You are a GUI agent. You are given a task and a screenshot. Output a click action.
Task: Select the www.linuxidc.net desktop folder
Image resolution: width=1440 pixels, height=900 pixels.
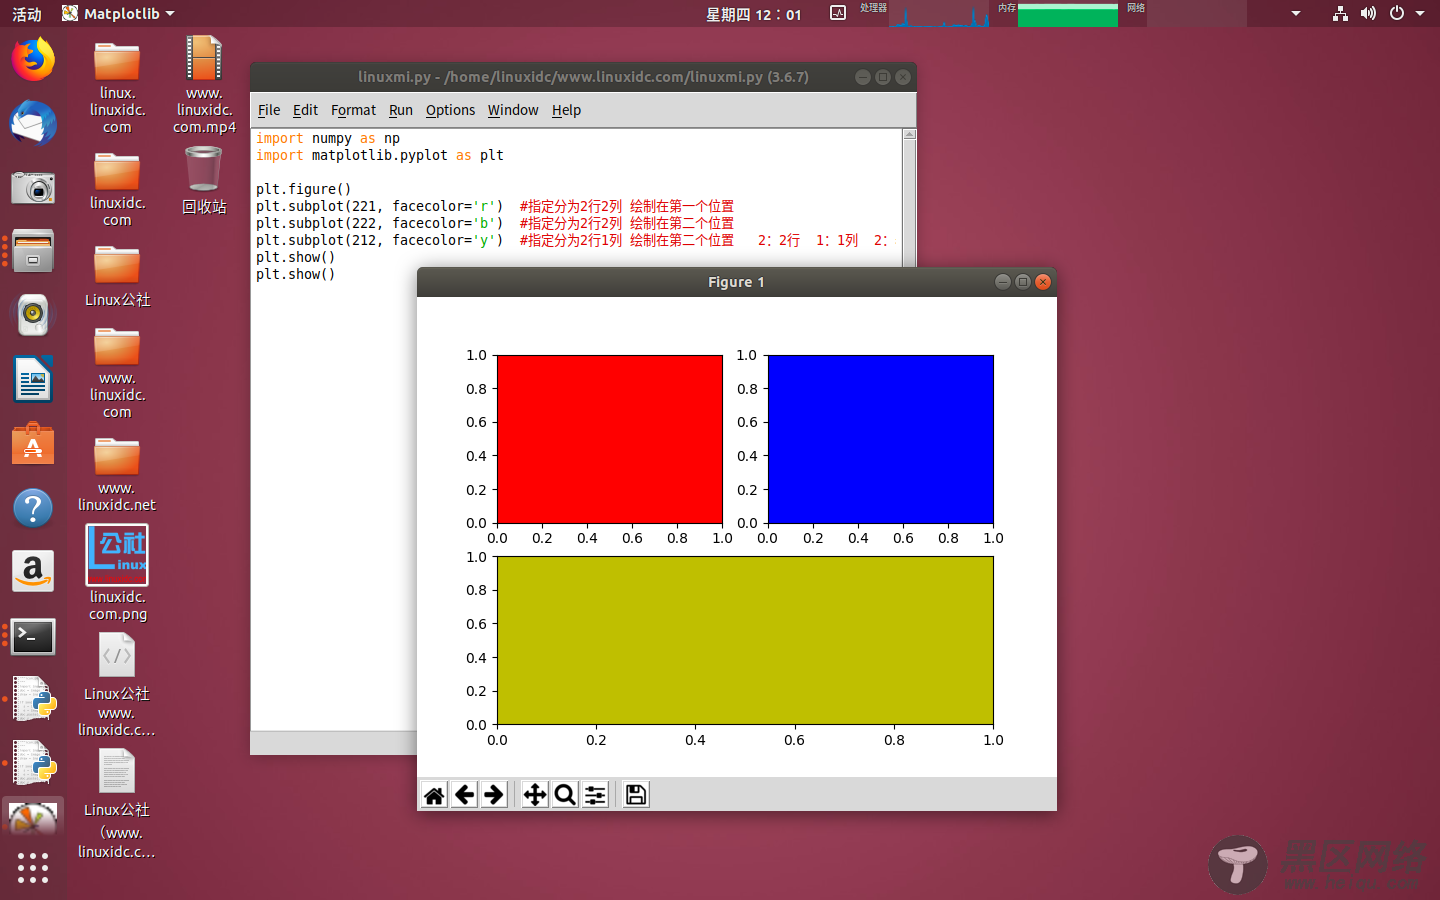coord(117,475)
